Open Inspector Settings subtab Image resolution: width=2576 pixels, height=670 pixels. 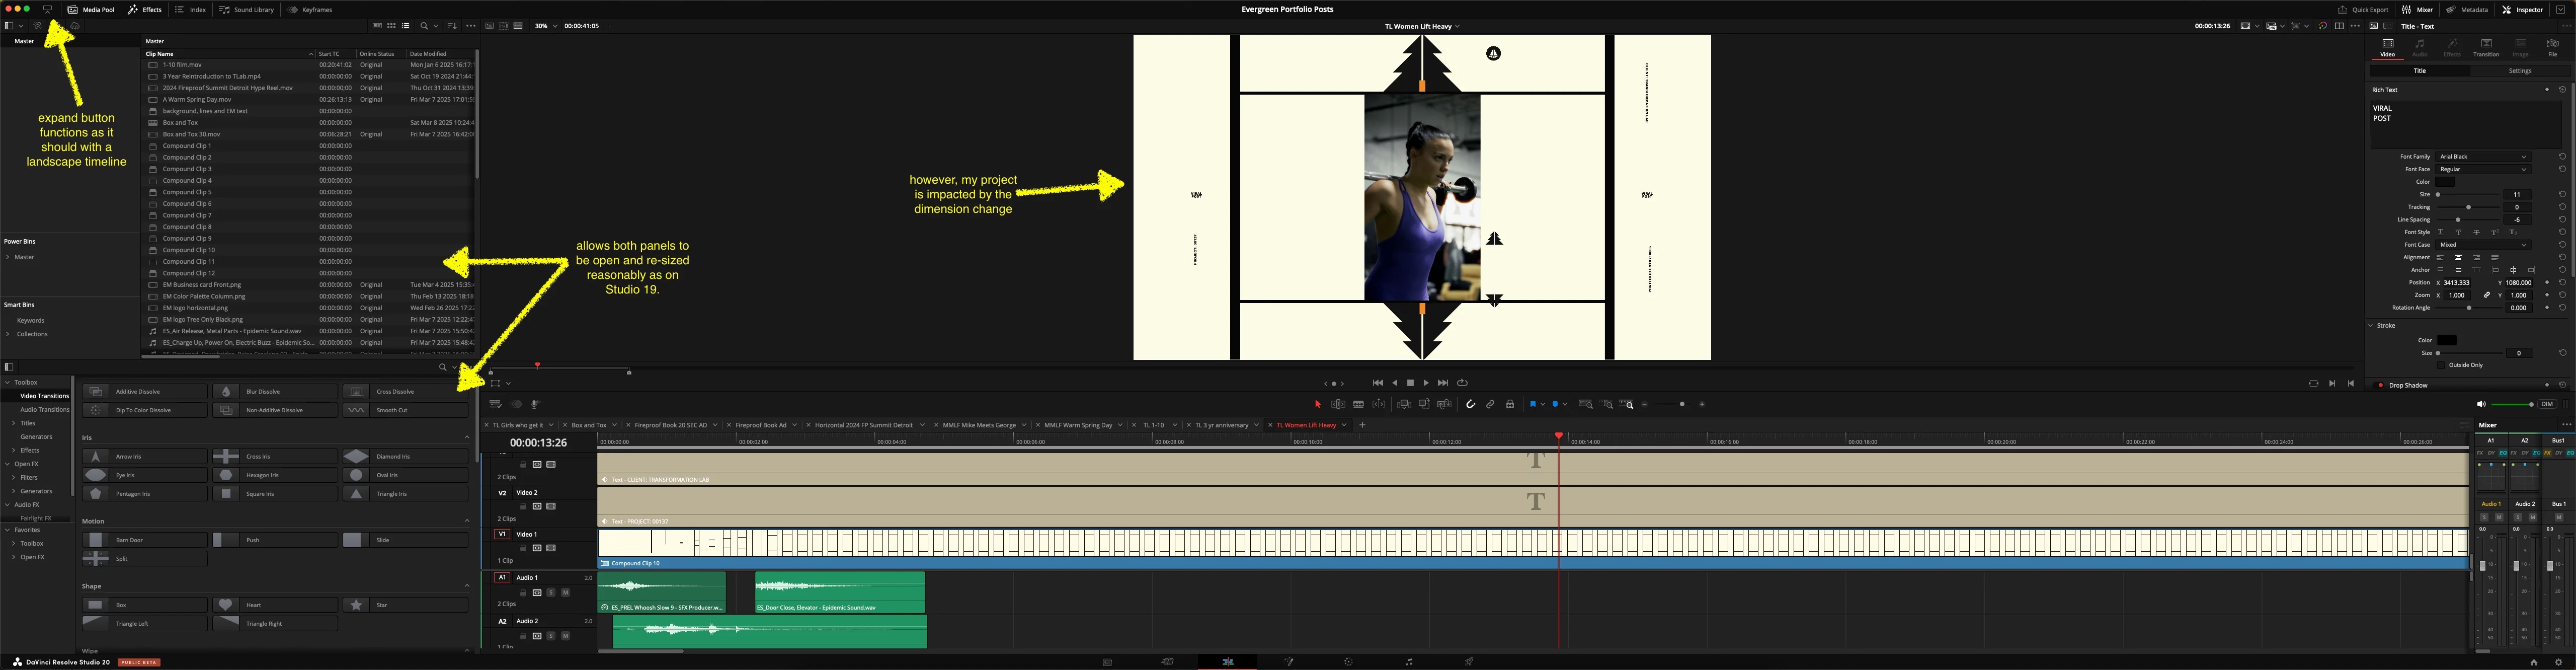click(2520, 71)
